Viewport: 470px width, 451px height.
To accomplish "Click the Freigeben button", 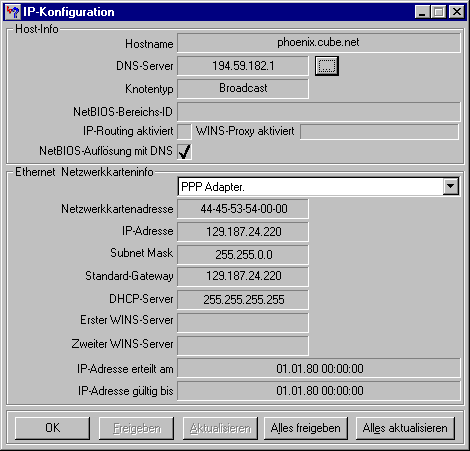I will pos(136,428).
